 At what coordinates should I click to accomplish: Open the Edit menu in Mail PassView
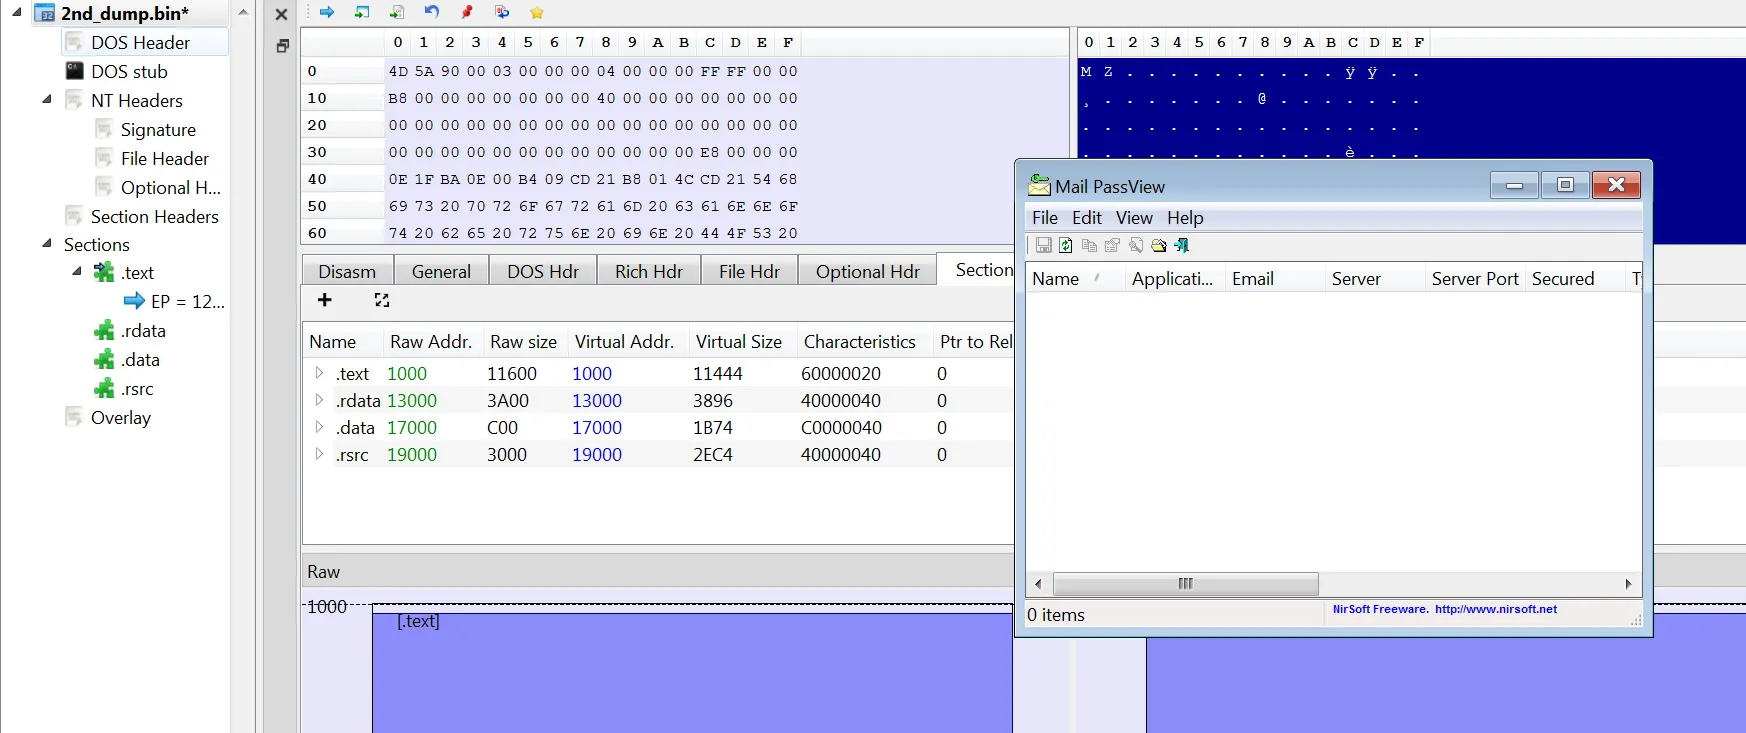[x=1087, y=218]
